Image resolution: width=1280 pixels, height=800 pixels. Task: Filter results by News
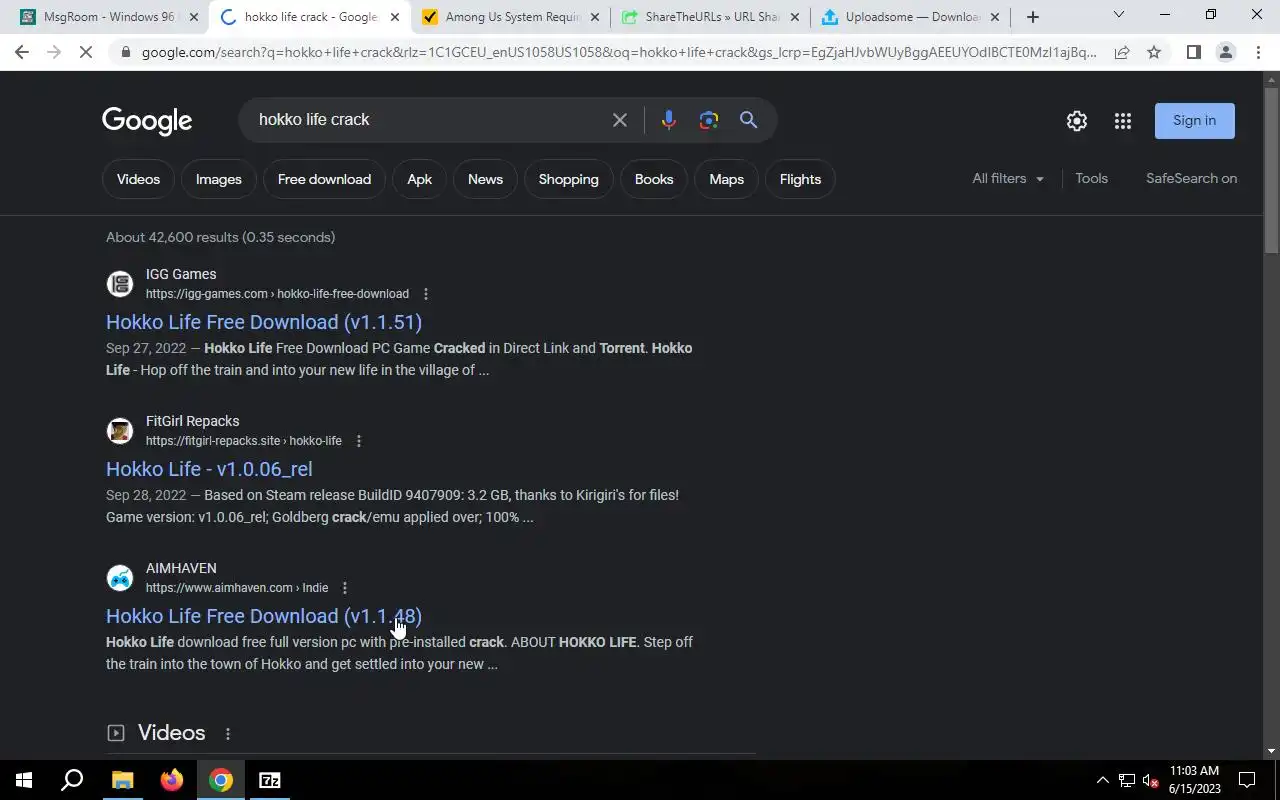click(x=485, y=180)
